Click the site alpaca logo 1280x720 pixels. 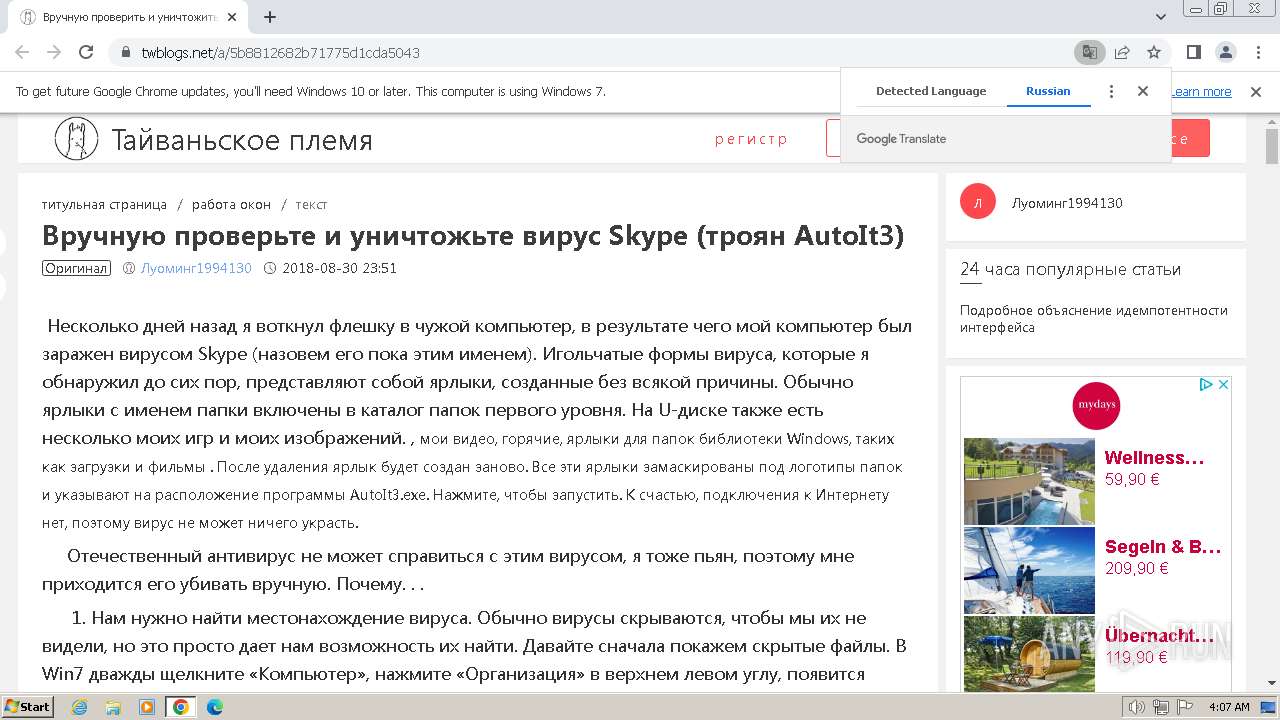coord(76,139)
